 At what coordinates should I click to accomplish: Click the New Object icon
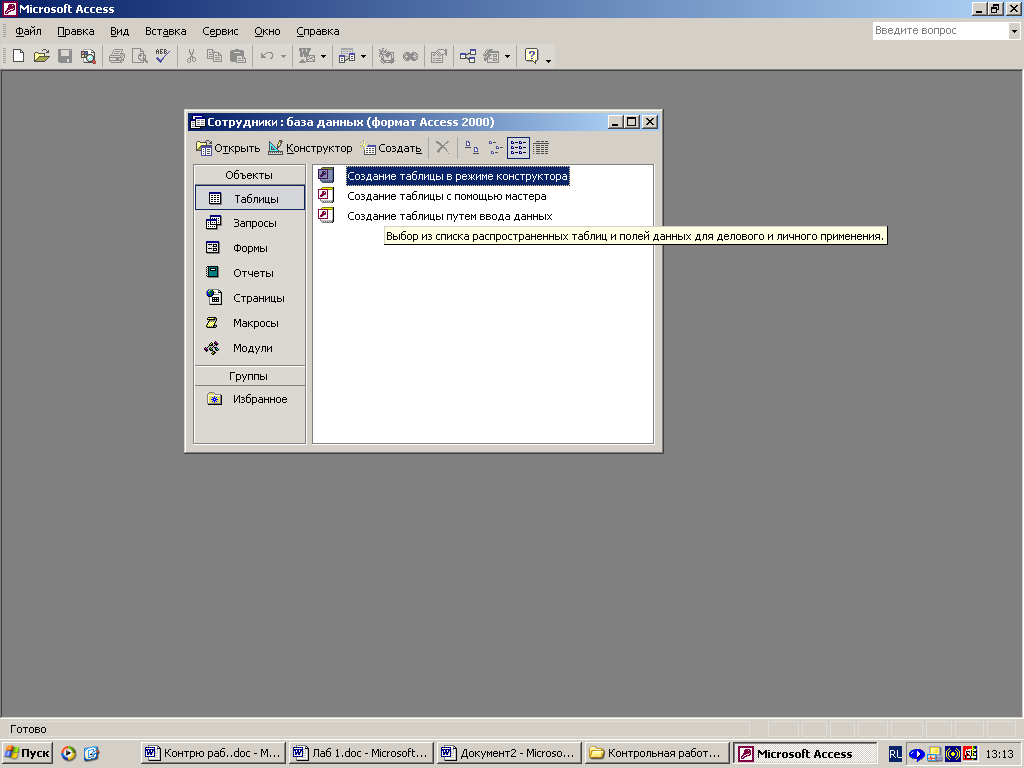491,56
